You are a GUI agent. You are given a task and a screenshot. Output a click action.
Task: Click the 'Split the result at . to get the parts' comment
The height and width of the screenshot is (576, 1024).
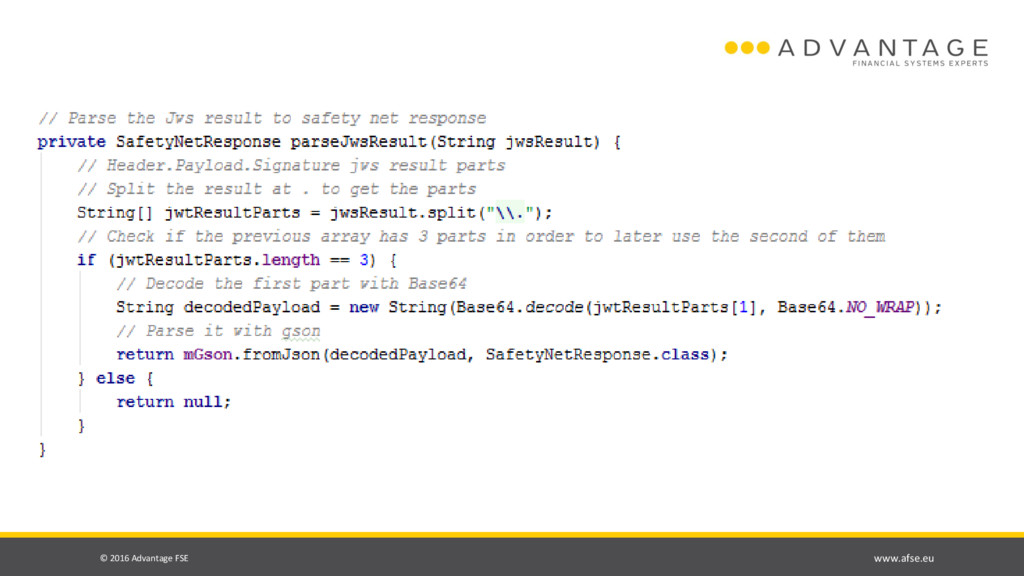(277, 189)
